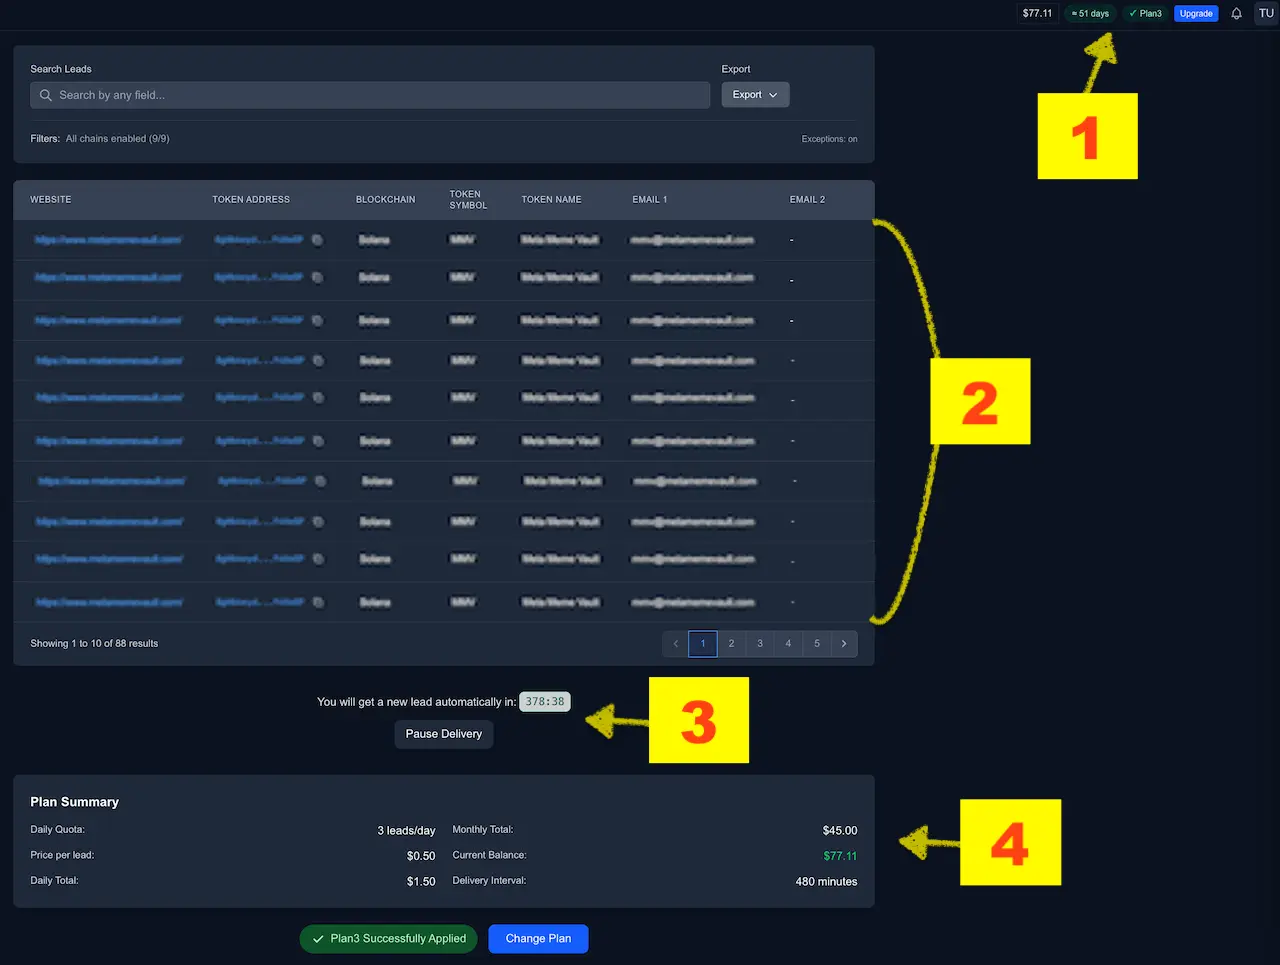Go to previous page with the left chevron

click(x=675, y=643)
